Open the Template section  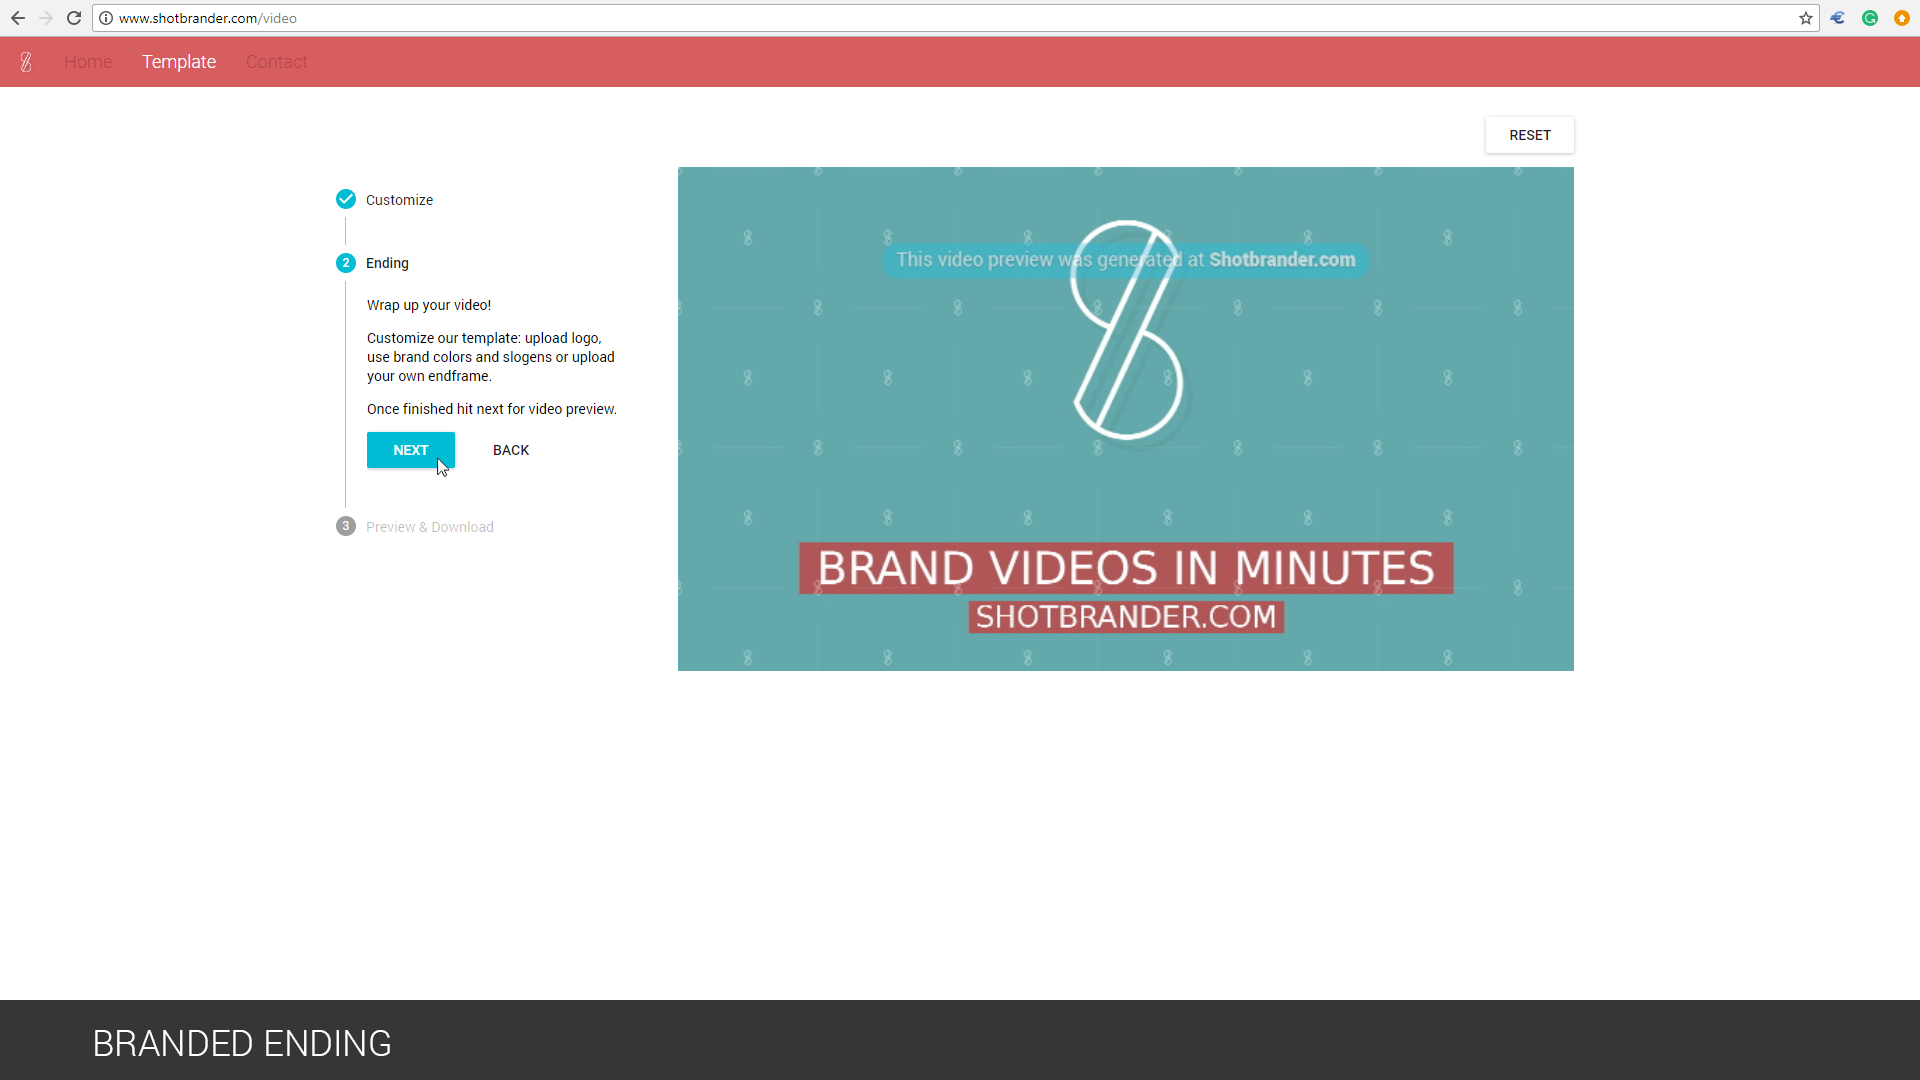pos(179,61)
